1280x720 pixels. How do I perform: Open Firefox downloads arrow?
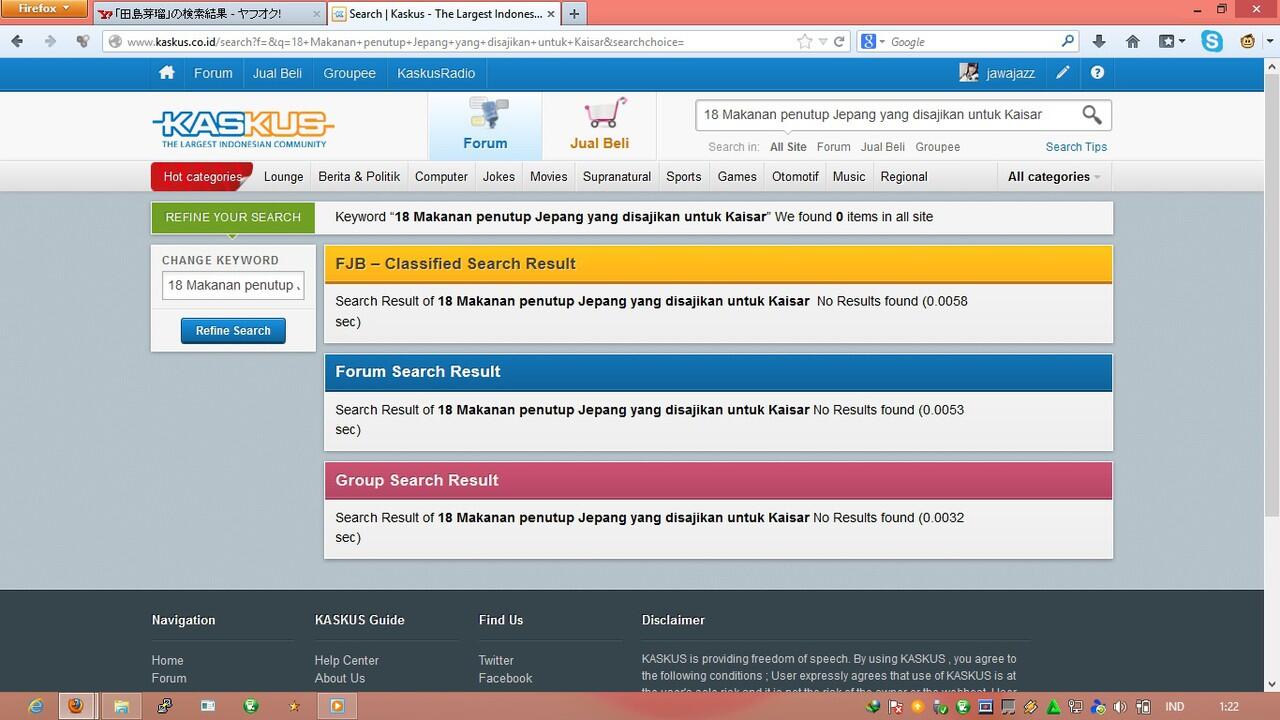coord(1099,41)
